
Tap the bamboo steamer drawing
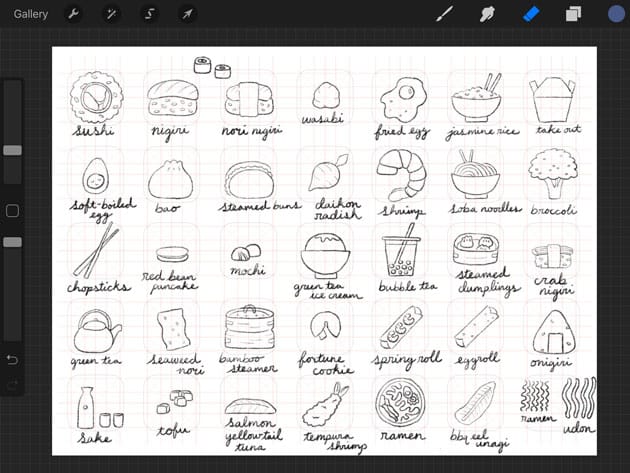[x=250, y=327]
